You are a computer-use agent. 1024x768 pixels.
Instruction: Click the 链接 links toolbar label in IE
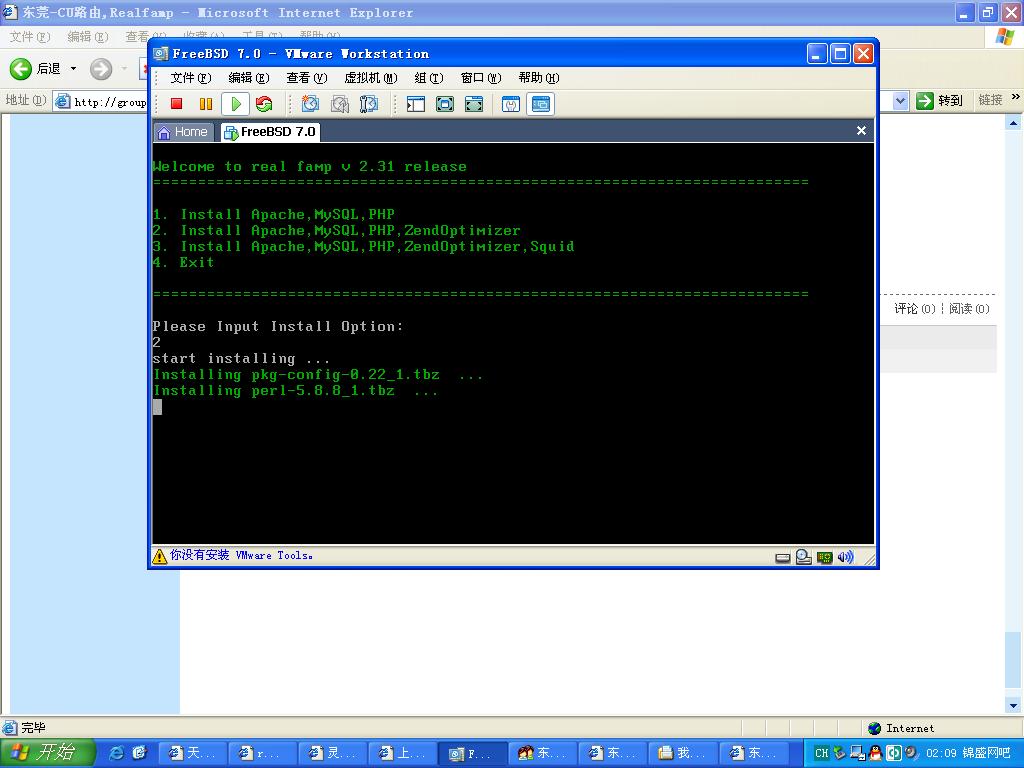click(990, 100)
